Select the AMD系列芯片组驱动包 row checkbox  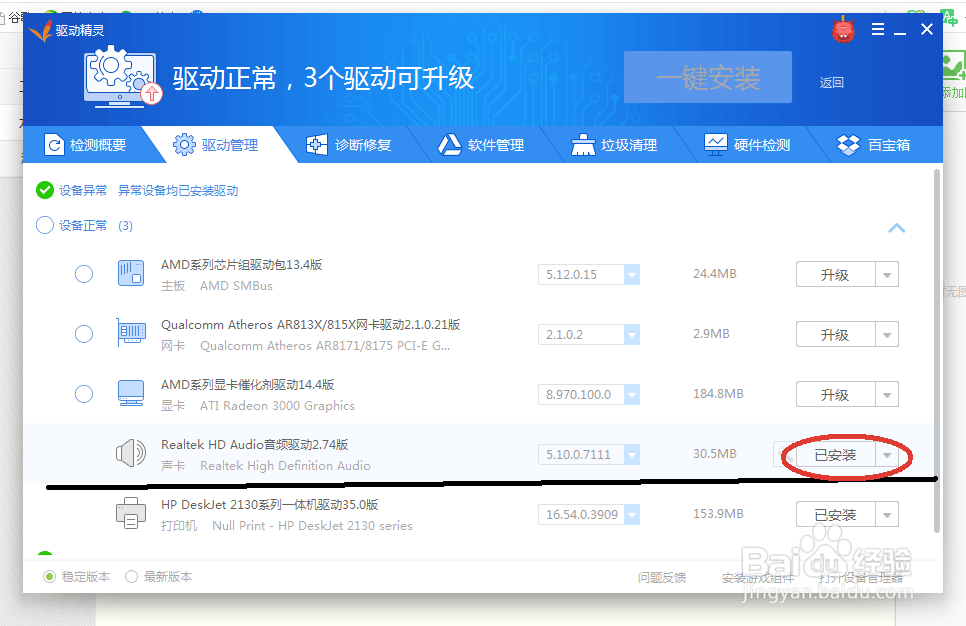pos(84,274)
